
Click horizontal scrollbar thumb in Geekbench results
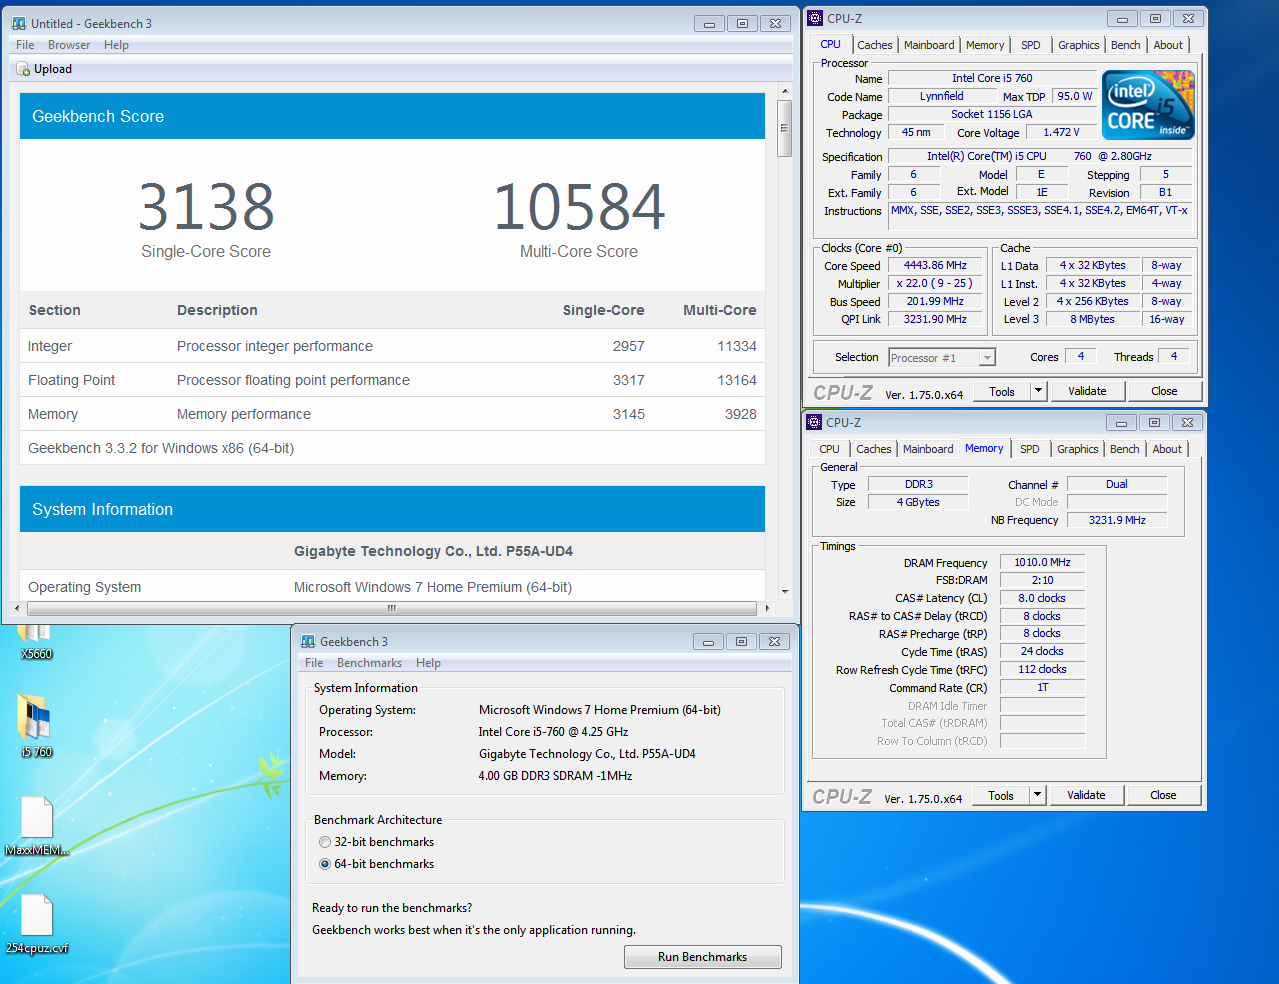391,607
